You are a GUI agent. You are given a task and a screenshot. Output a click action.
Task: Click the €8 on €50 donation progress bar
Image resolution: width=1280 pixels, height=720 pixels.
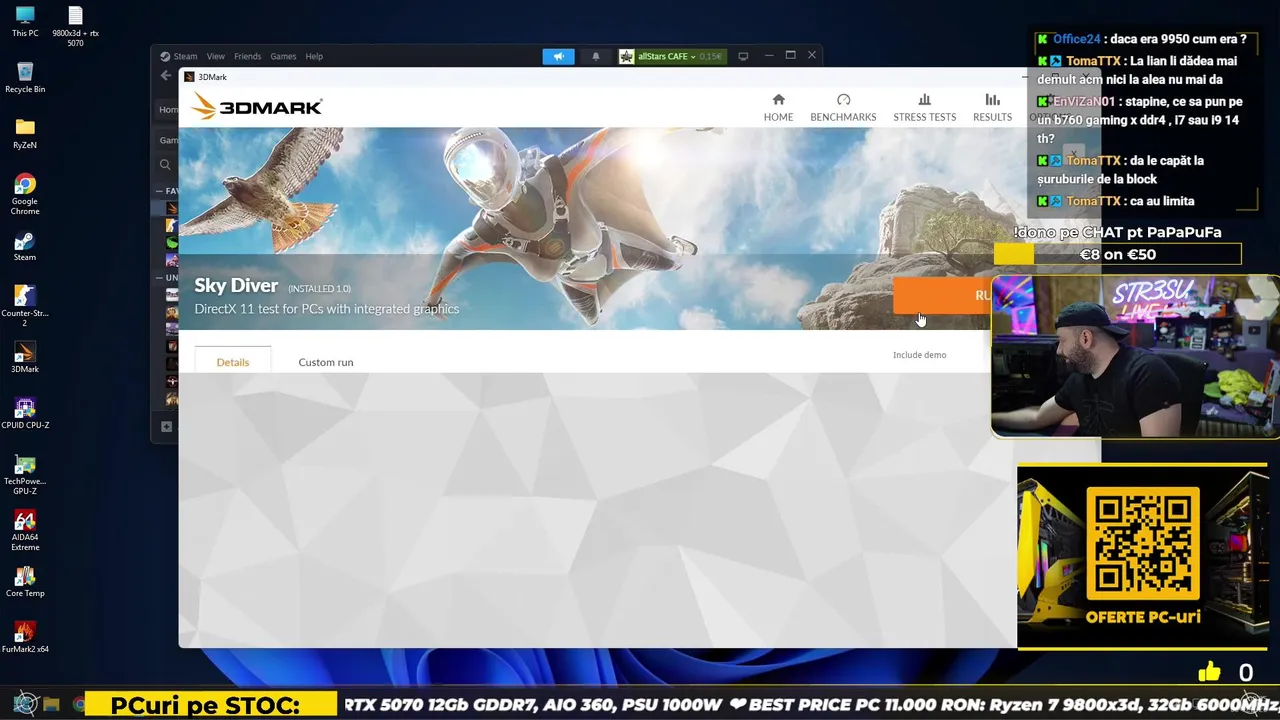(x=1117, y=255)
